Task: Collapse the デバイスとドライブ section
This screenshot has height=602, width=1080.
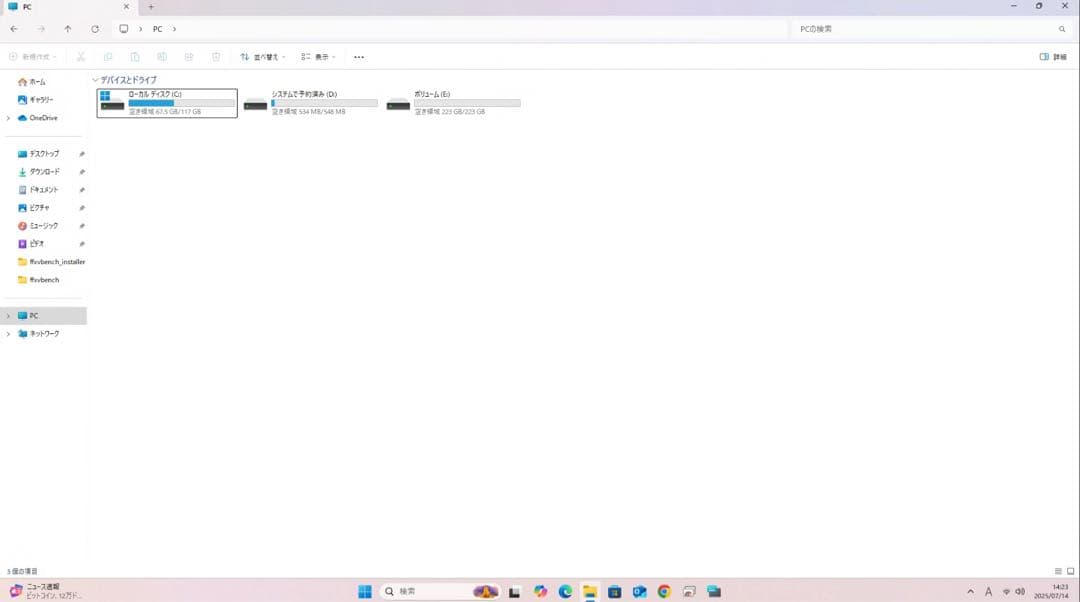Action: coord(95,80)
